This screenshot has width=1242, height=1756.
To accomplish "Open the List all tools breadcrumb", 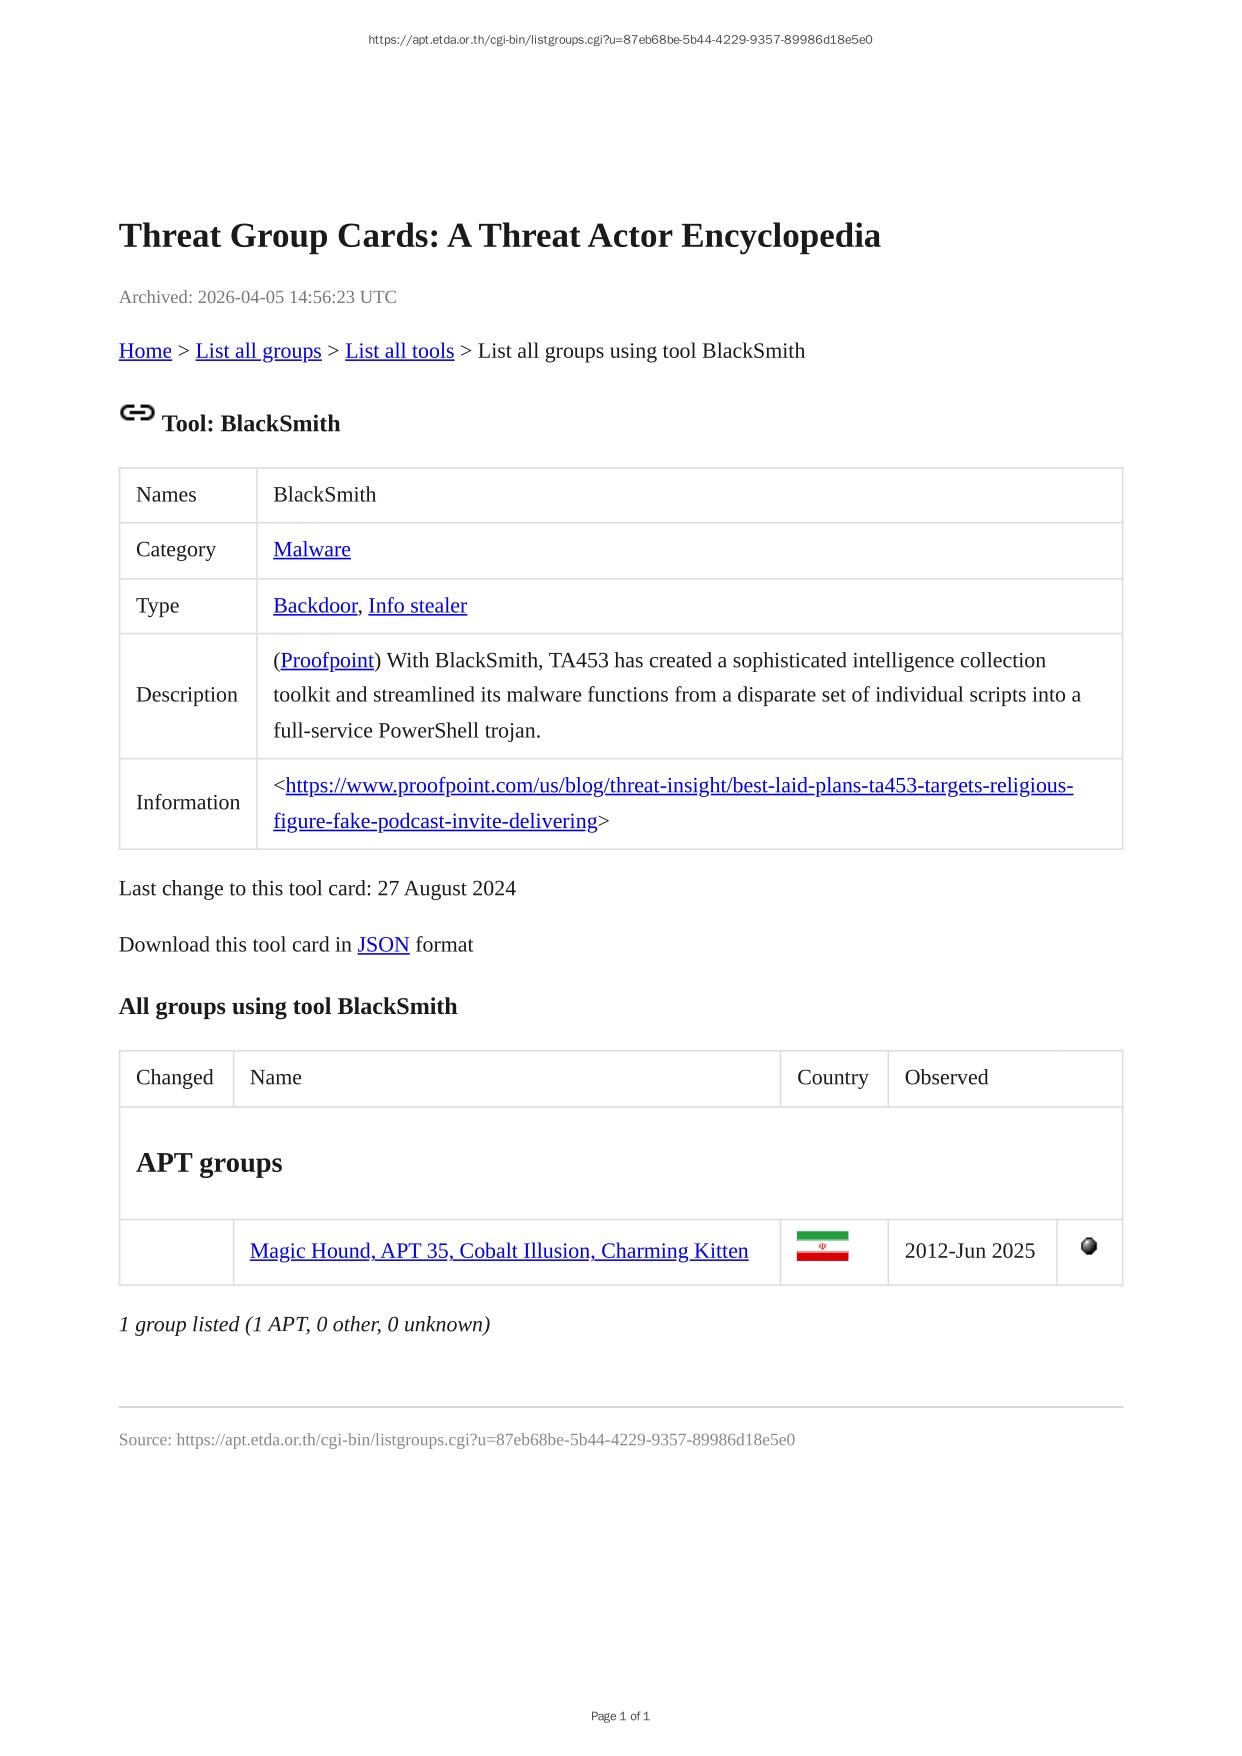I will pos(399,351).
